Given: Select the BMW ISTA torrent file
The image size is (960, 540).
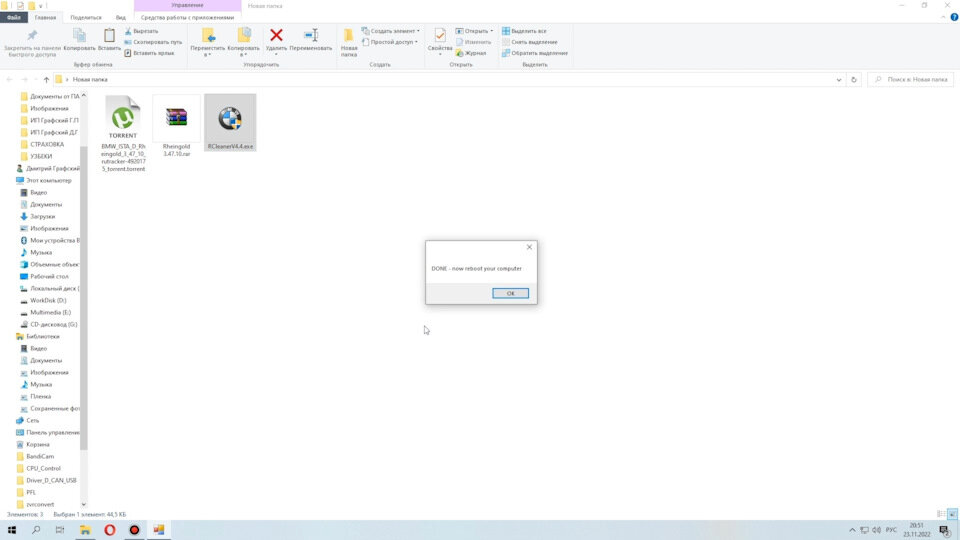Looking at the screenshot, I should click(x=123, y=133).
